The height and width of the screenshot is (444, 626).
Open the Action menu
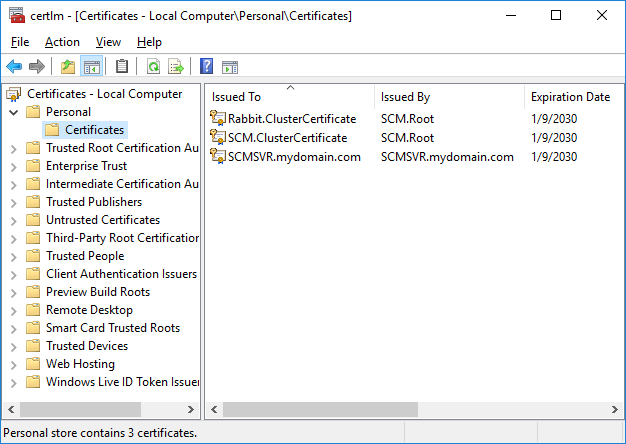(62, 42)
